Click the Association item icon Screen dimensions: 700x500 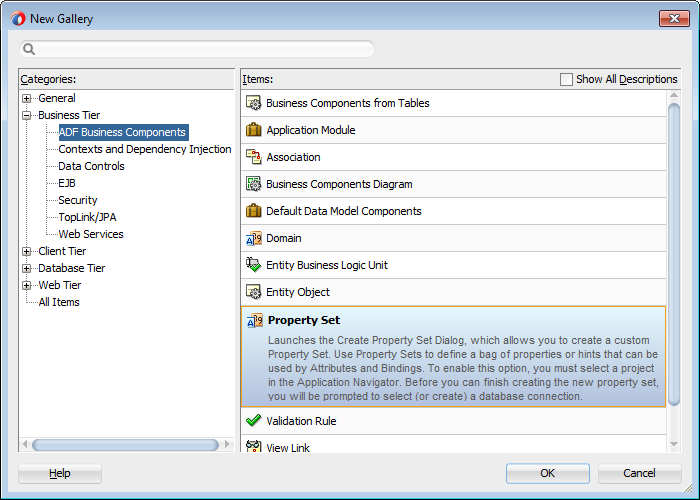point(254,157)
